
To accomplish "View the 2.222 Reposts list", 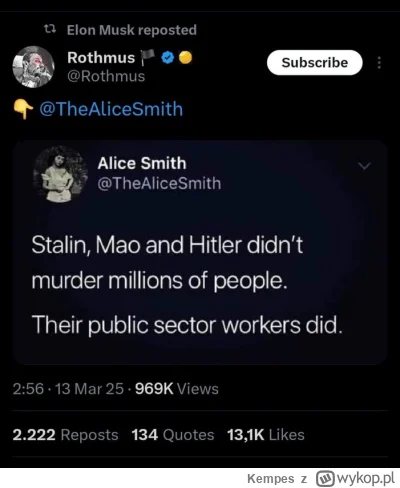I will coord(65,435).
